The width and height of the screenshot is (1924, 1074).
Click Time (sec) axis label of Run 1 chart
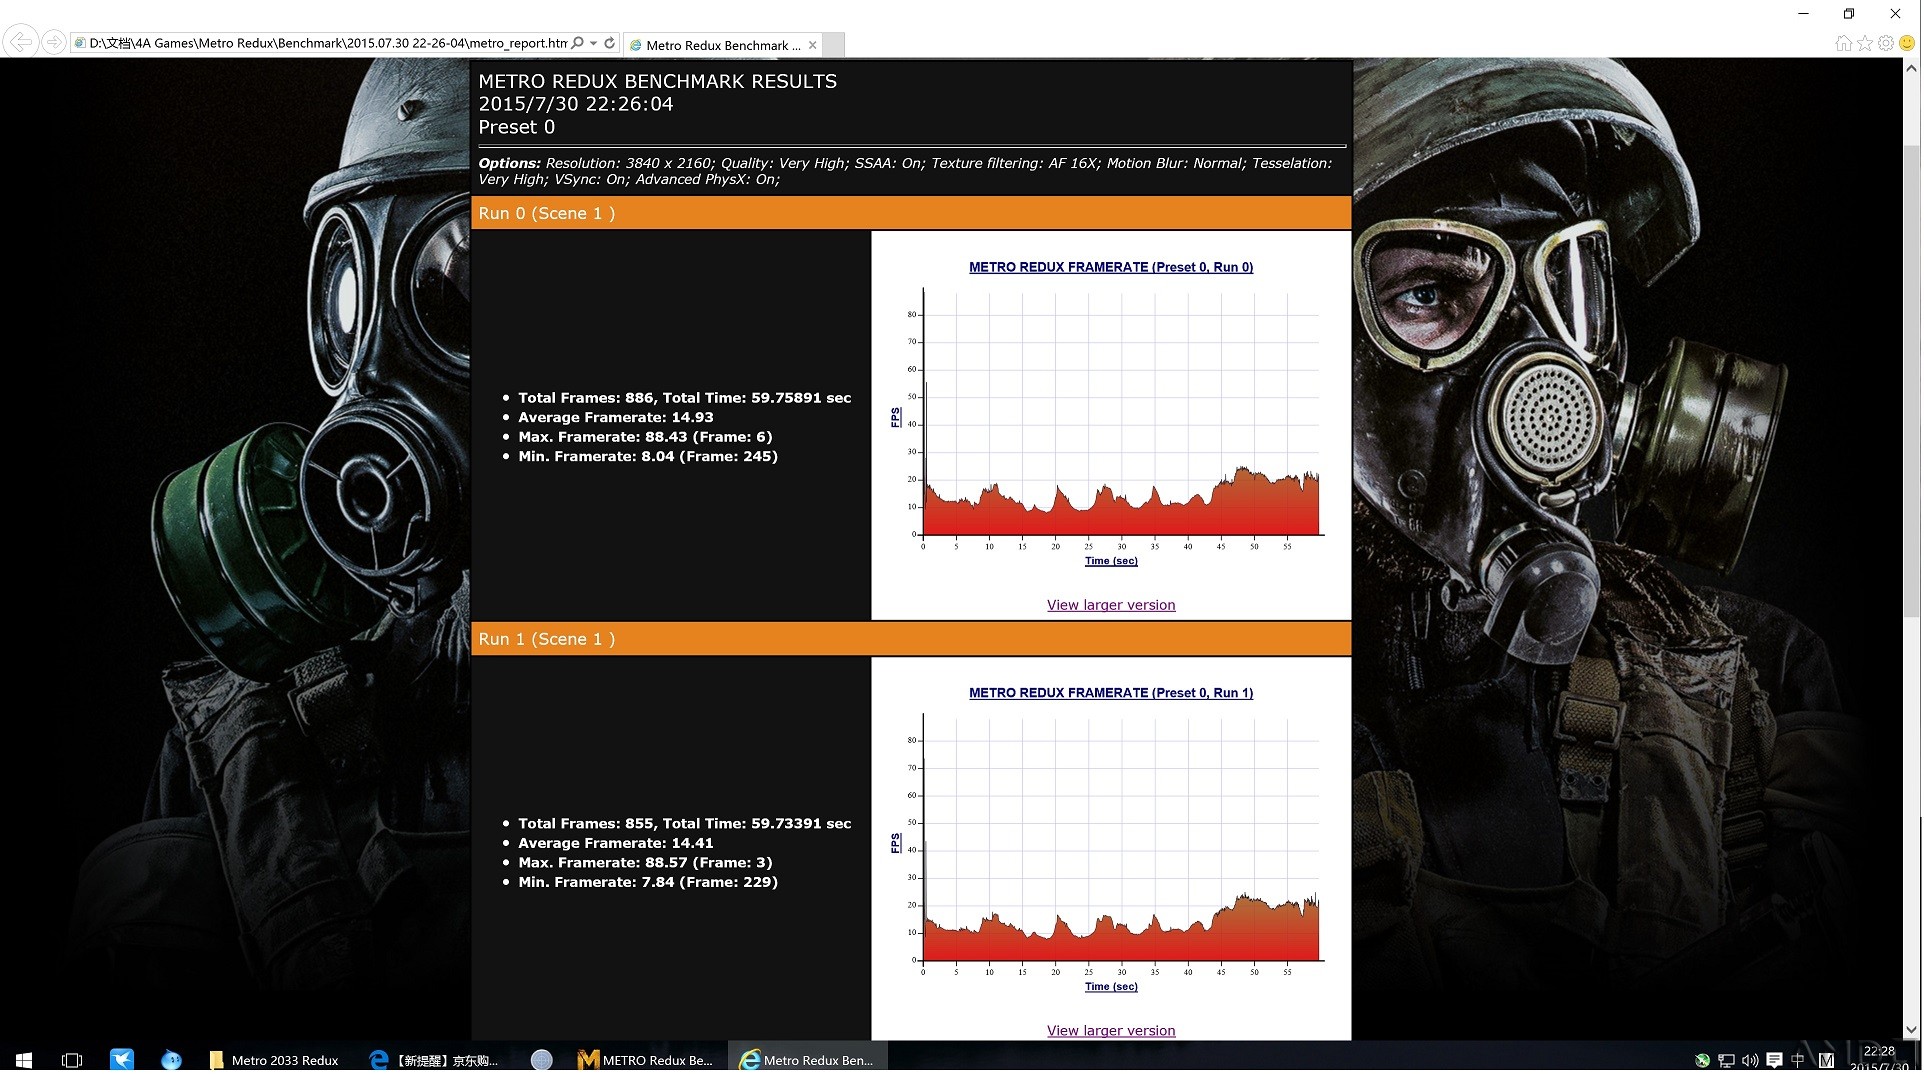tap(1111, 987)
